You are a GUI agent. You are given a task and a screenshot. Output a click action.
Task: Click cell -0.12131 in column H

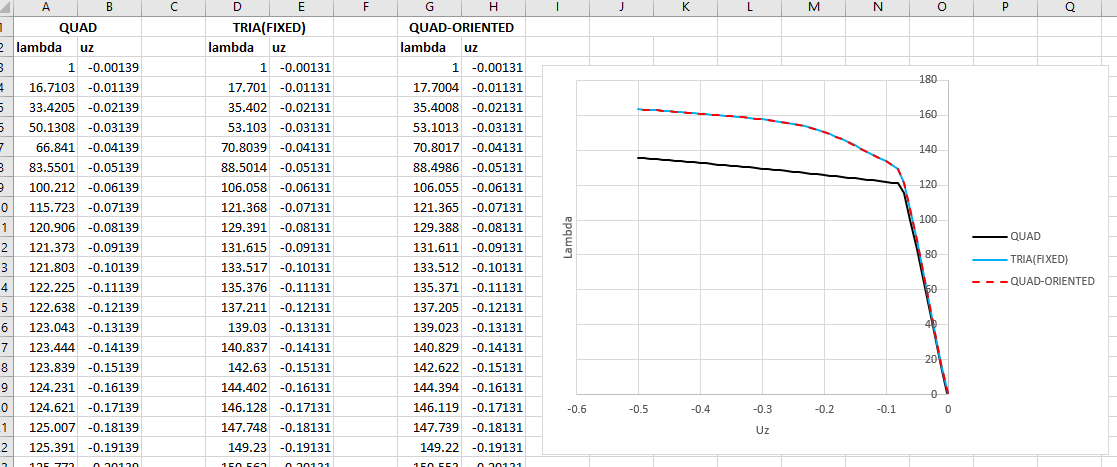(x=493, y=307)
